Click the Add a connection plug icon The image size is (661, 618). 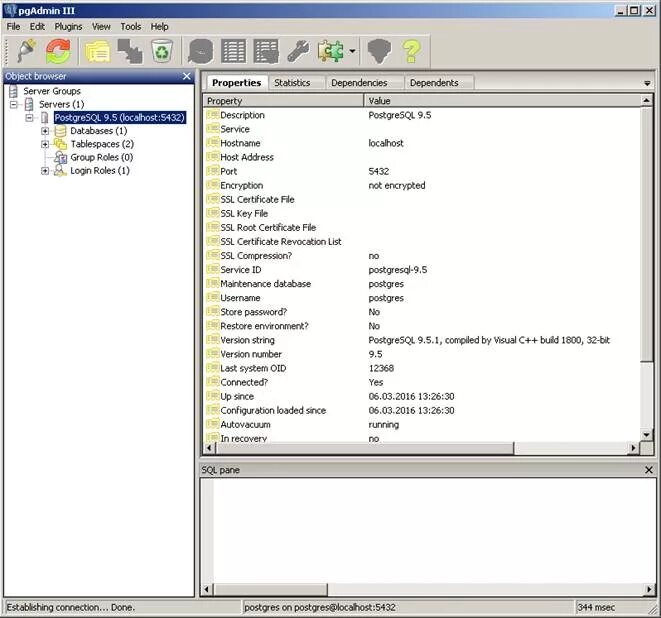point(27,51)
